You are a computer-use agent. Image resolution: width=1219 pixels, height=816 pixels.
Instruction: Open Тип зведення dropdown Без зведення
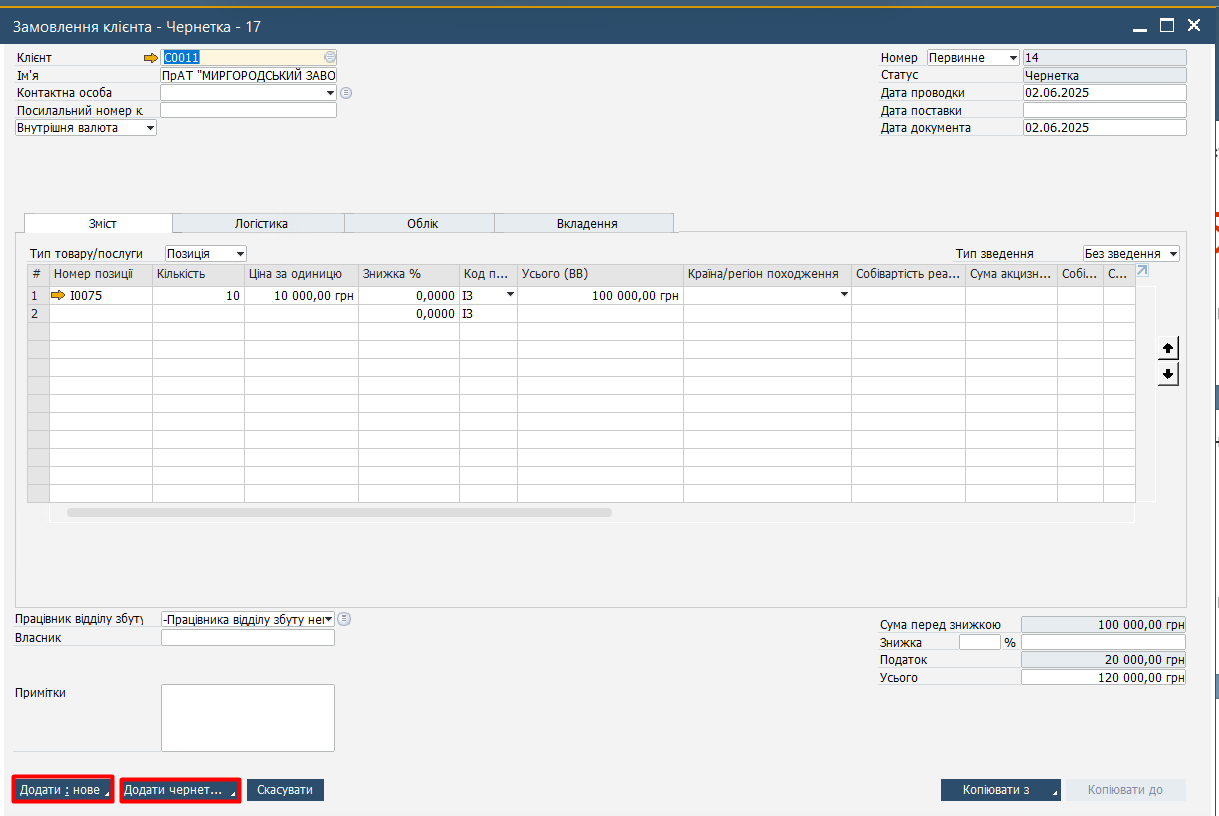pyautogui.click(x=1173, y=254)
